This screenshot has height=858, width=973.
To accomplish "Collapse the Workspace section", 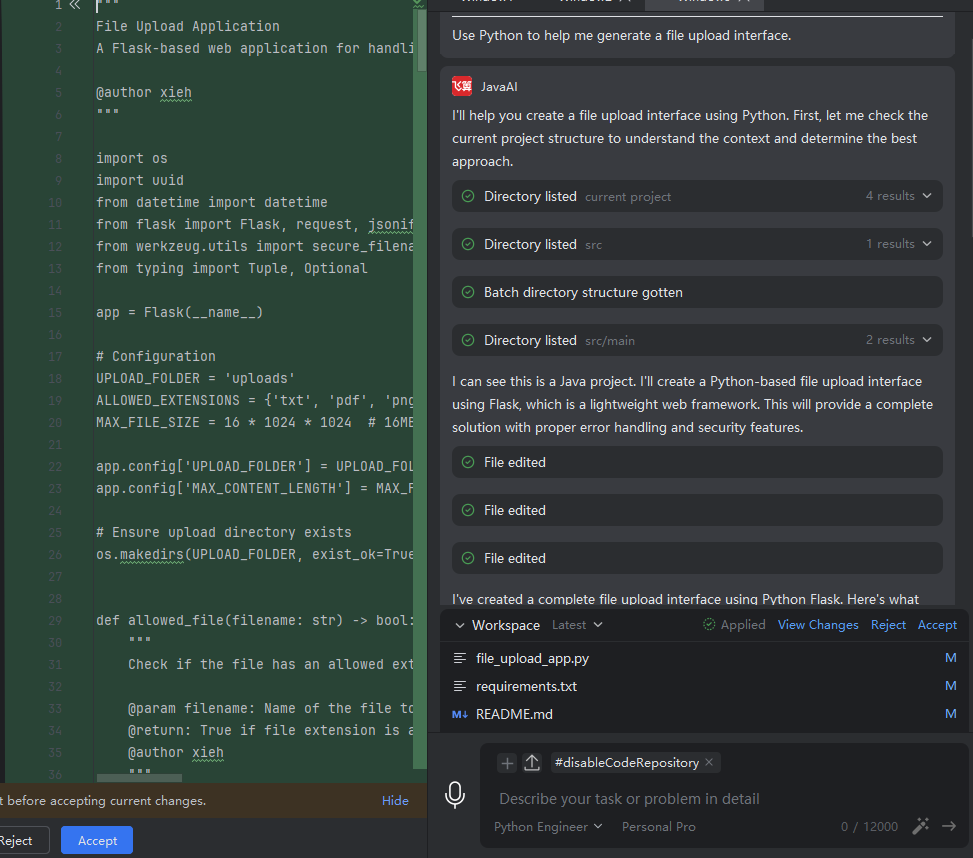I will click(460, 625).
